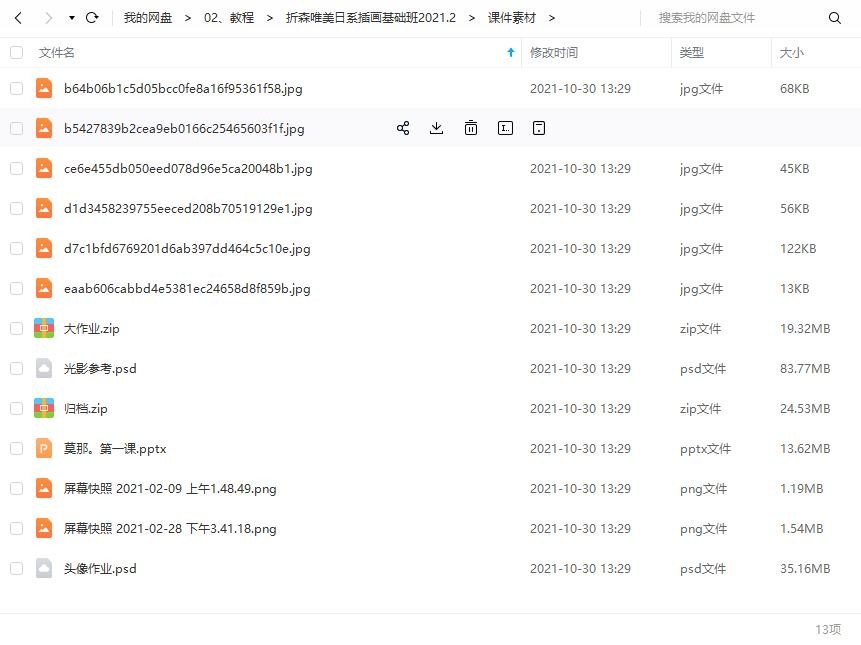Refresh the file list

point(91,17)
